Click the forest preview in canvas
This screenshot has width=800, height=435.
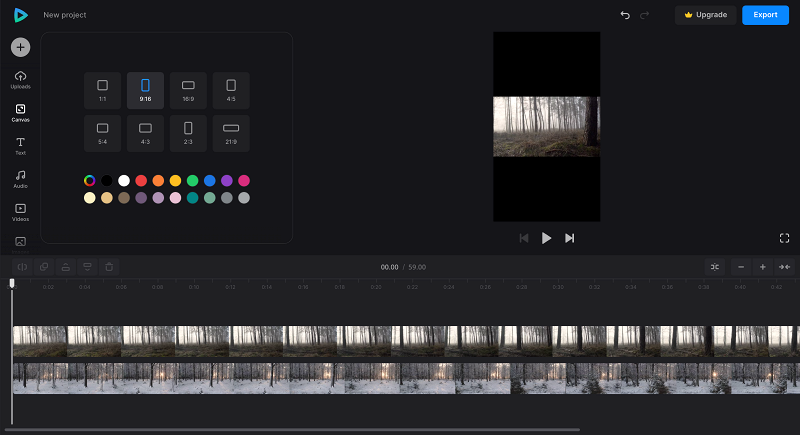coord(546,126)
